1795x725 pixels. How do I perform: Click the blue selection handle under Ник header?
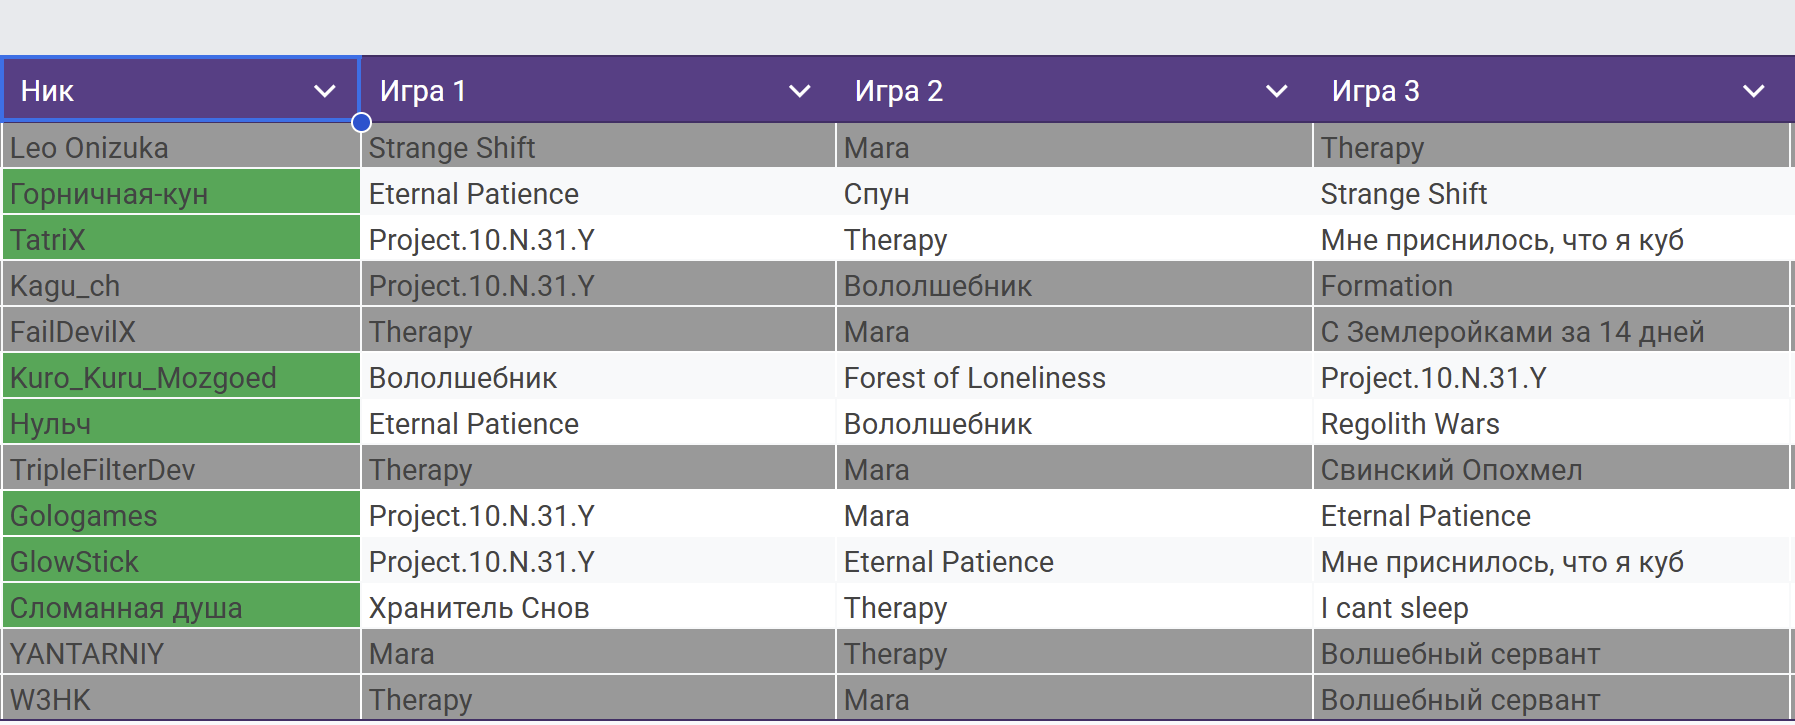[362, 123]
